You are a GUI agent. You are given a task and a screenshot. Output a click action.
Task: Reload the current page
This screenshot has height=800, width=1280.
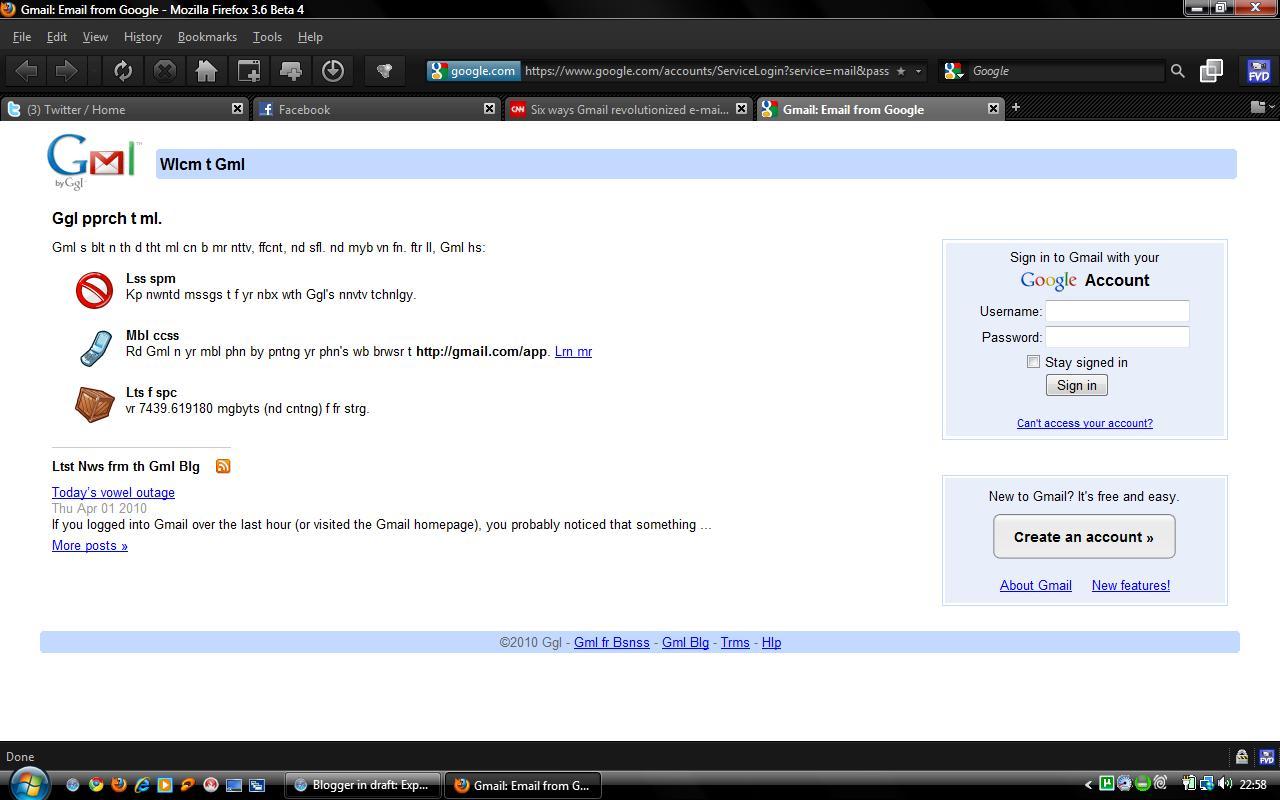coord(123,71)
